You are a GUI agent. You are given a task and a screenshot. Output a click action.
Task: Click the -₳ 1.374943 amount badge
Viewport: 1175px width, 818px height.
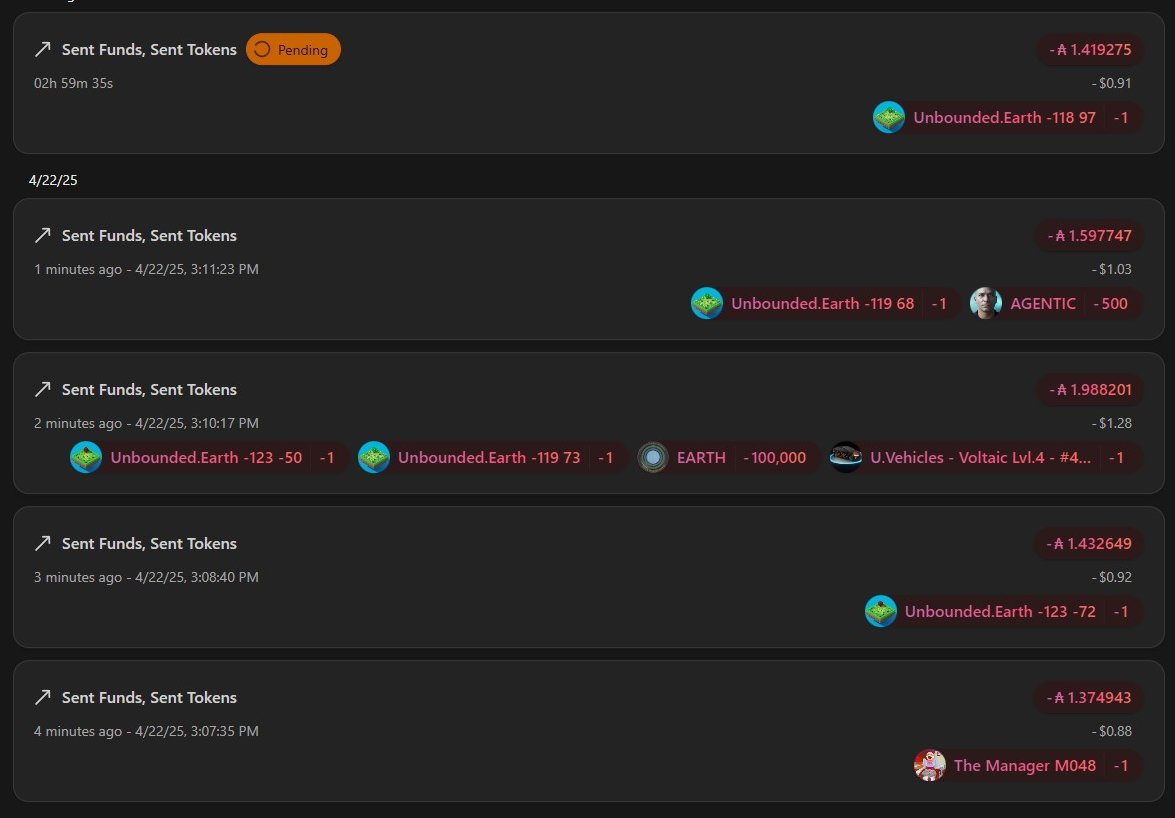pyautogui.click(x=1089, y=697)
